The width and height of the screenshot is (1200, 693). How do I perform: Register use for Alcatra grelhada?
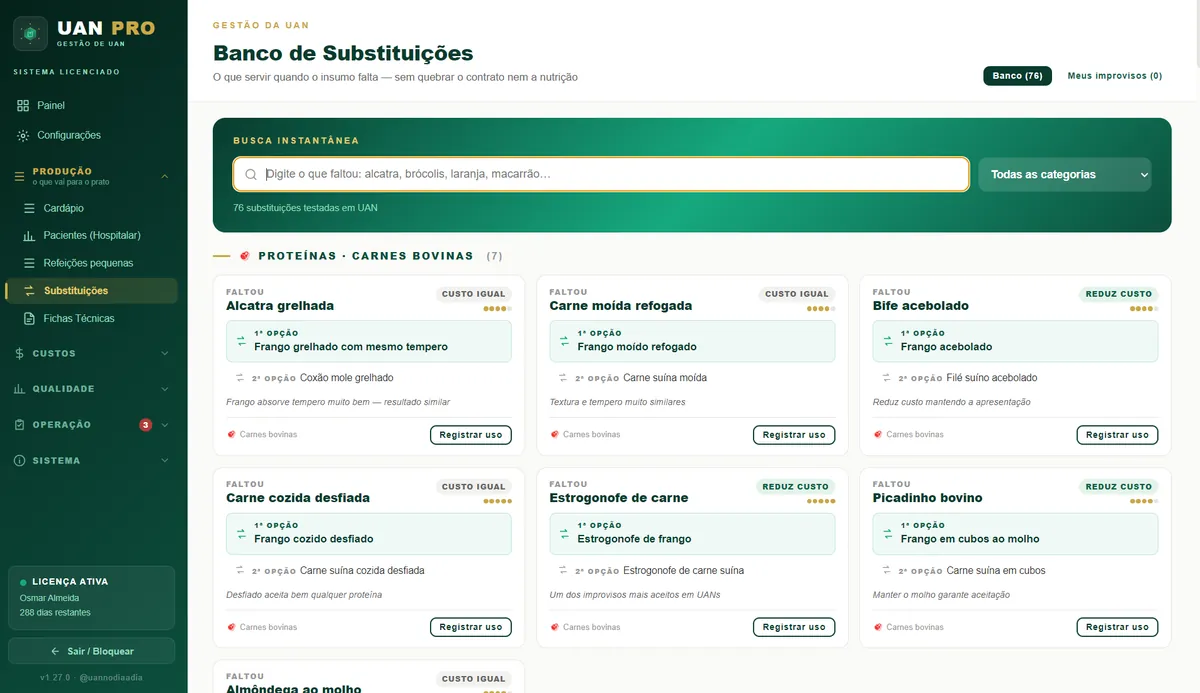click(471, 435)
